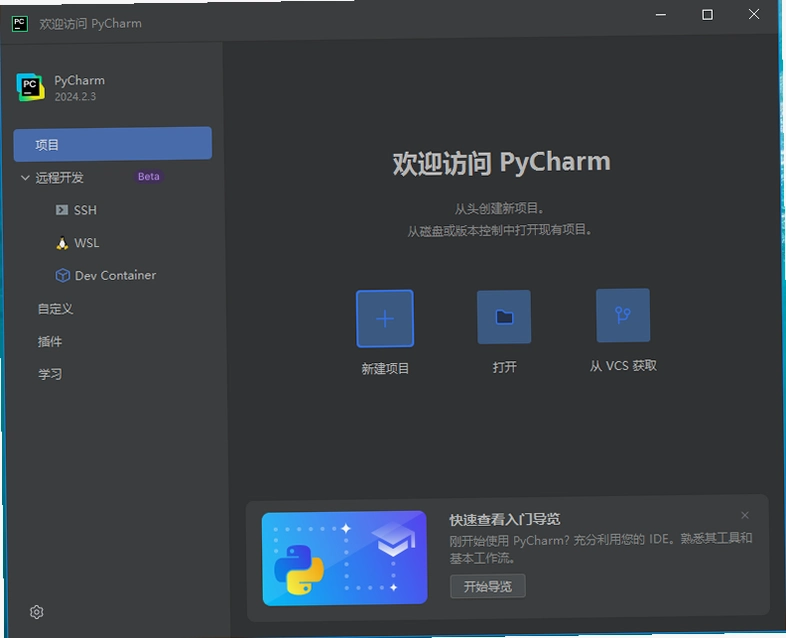Viewport: 786px width, 638px height.
Task: Collapse the 远程开发 section
Action: pos(25,177)
